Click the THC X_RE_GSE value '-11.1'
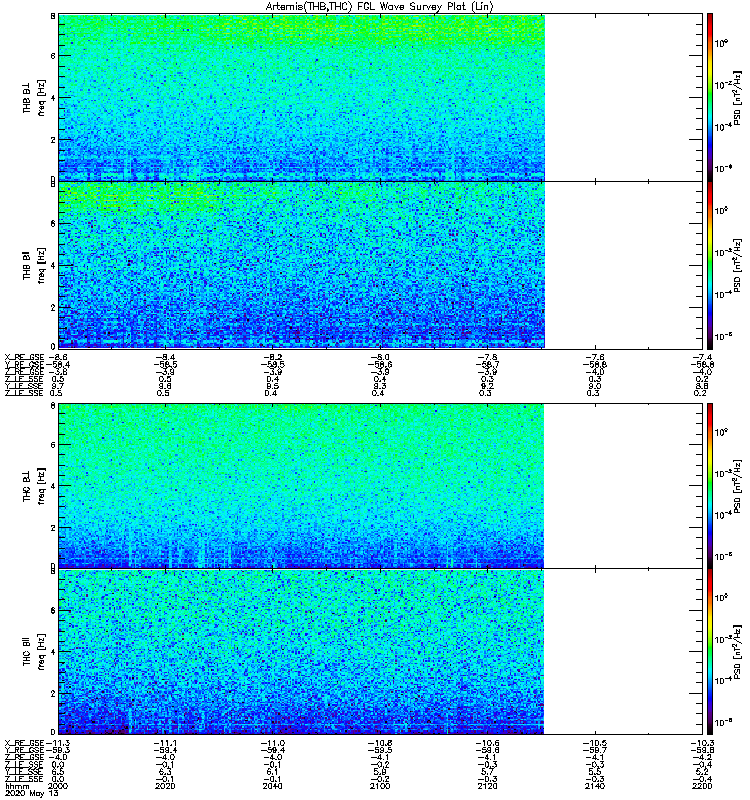Viewport: 750px width, 800px height. coord(165,743)
